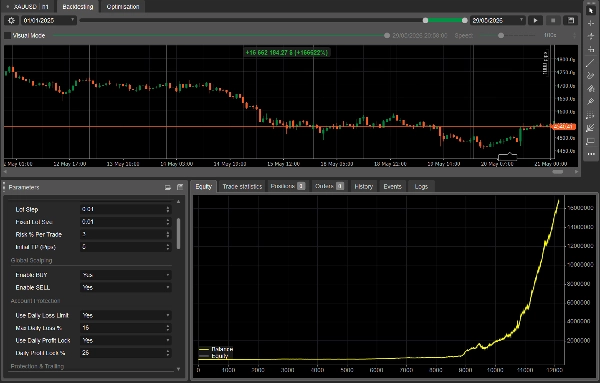Screen dimensions: 600x383
Task: Click the fixed lot size input field
Action: click(x=122, y=222)
